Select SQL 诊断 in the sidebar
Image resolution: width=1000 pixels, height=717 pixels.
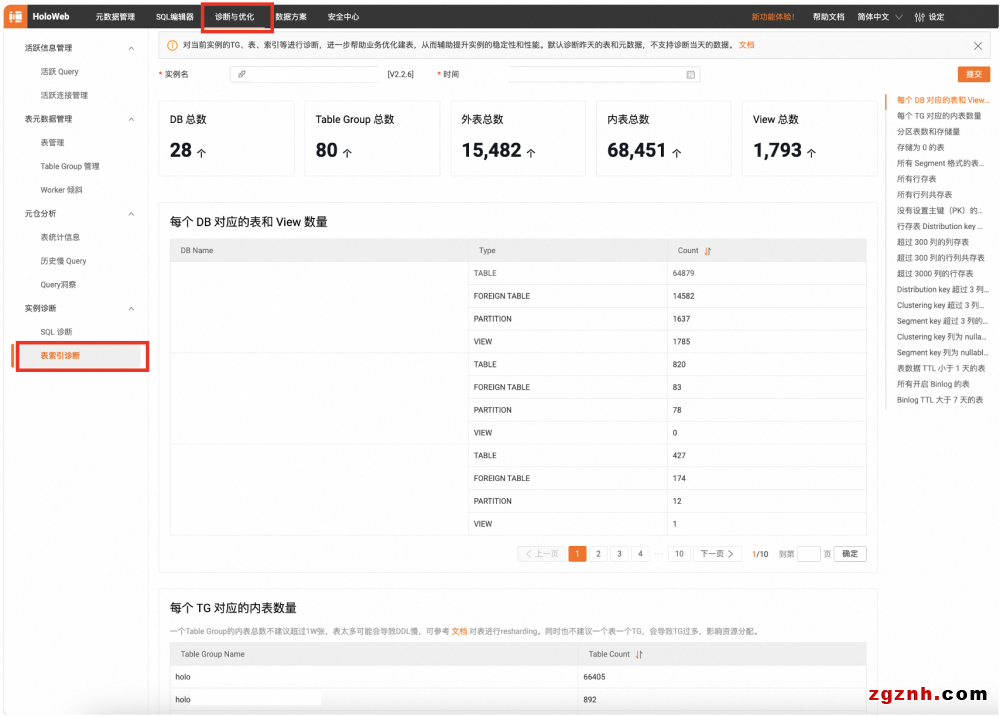(x=56, y=332)
